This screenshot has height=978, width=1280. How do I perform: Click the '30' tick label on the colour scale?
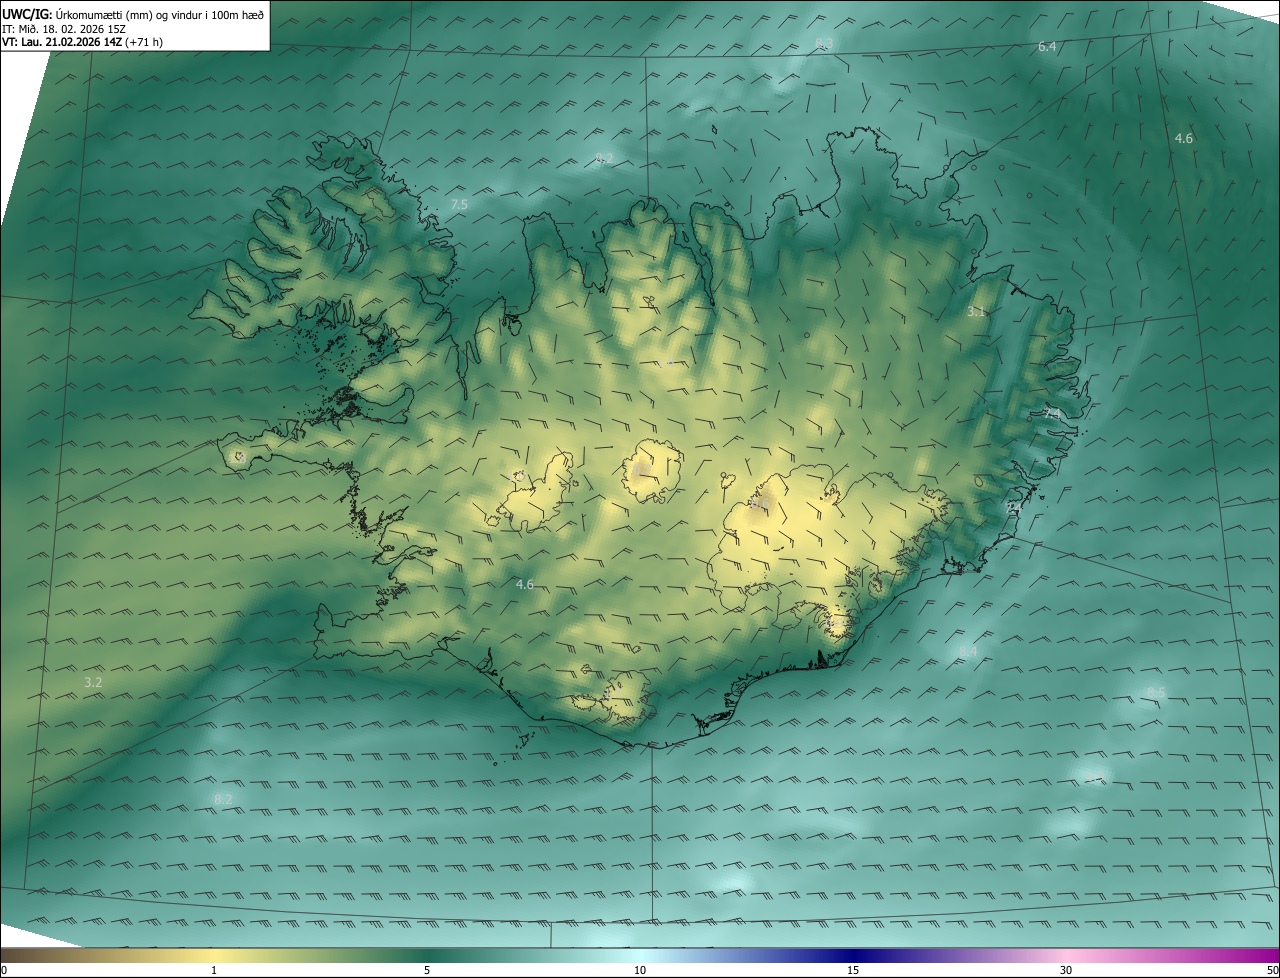click(1066, 971)
